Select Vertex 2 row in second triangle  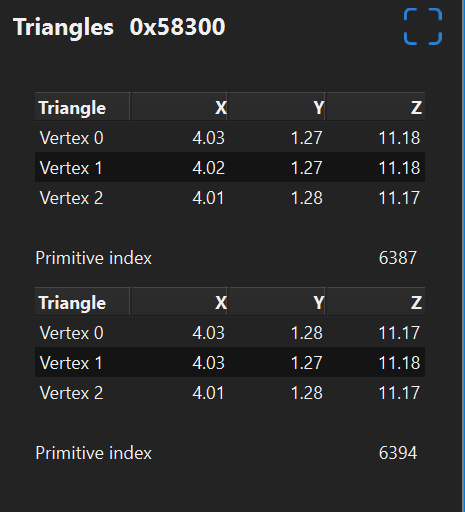230,392
